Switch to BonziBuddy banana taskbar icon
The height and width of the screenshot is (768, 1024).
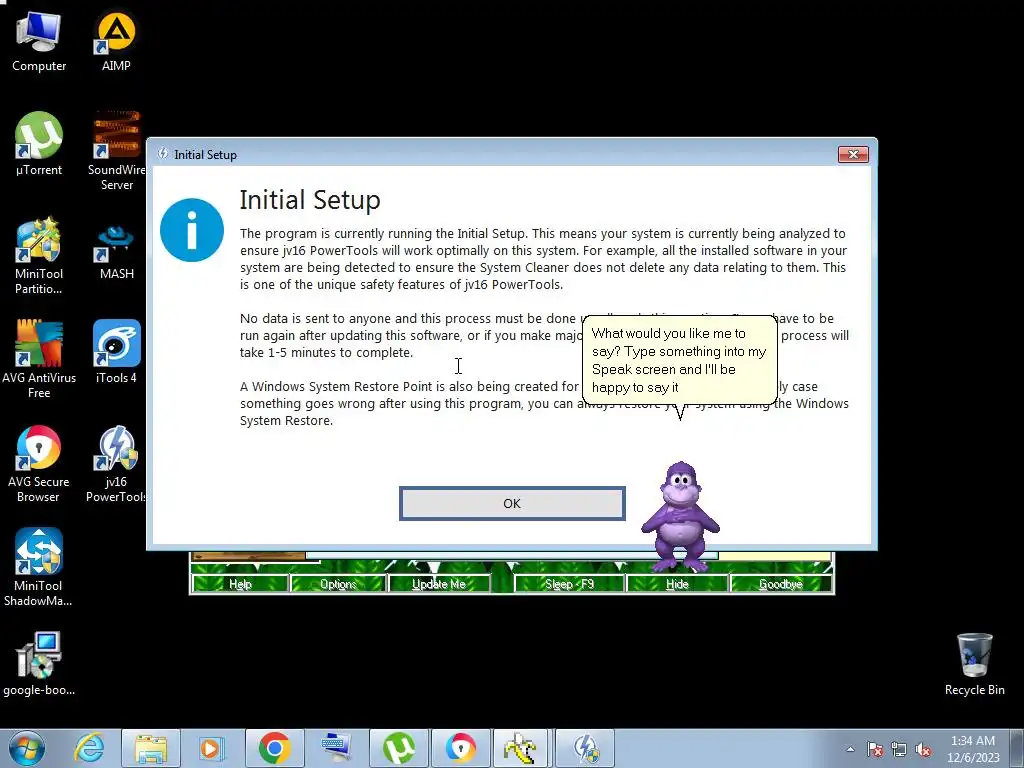pyautogui.click(x=522, y=748)
